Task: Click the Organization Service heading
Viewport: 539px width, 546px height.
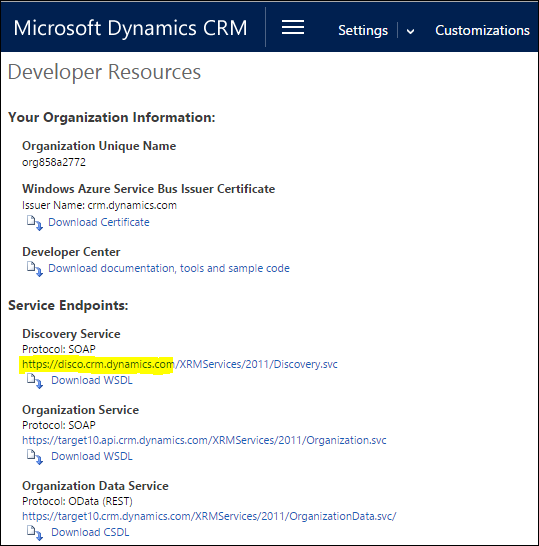Action: pos(80,410)
